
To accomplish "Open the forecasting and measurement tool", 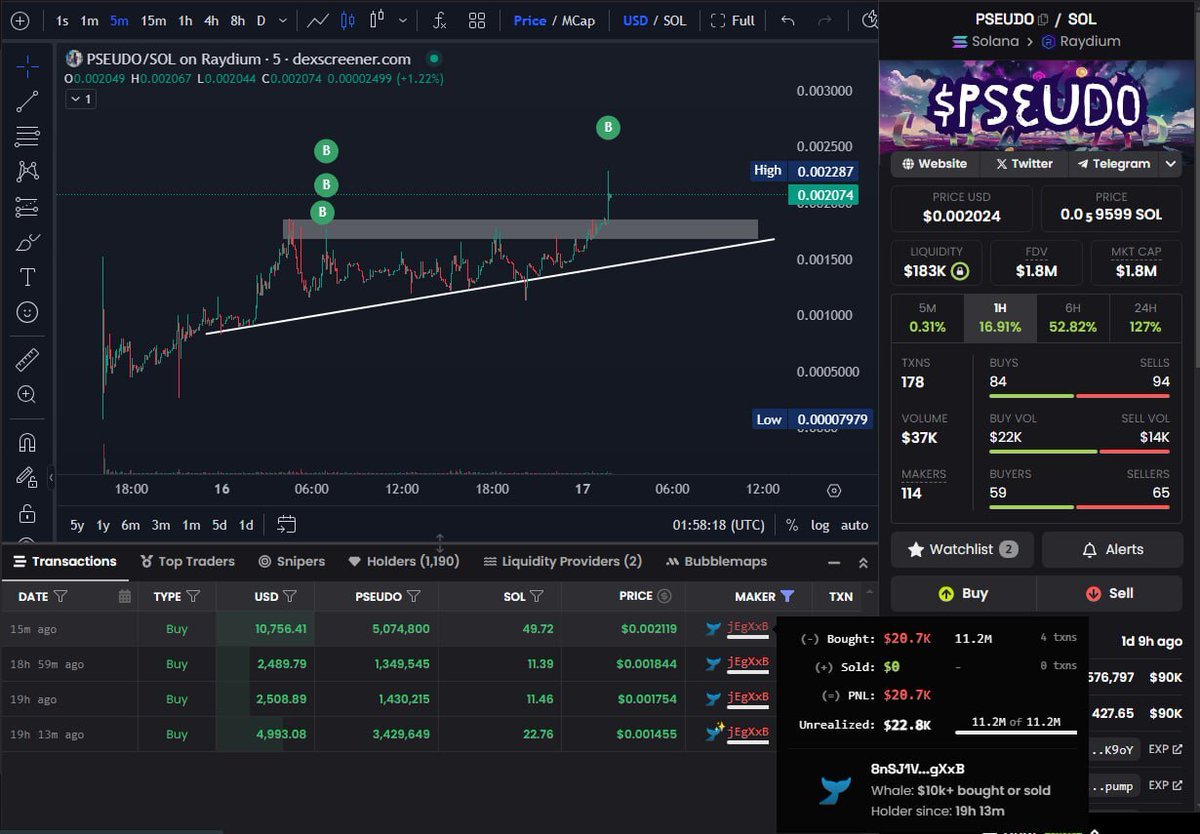I will pos(27,207).
